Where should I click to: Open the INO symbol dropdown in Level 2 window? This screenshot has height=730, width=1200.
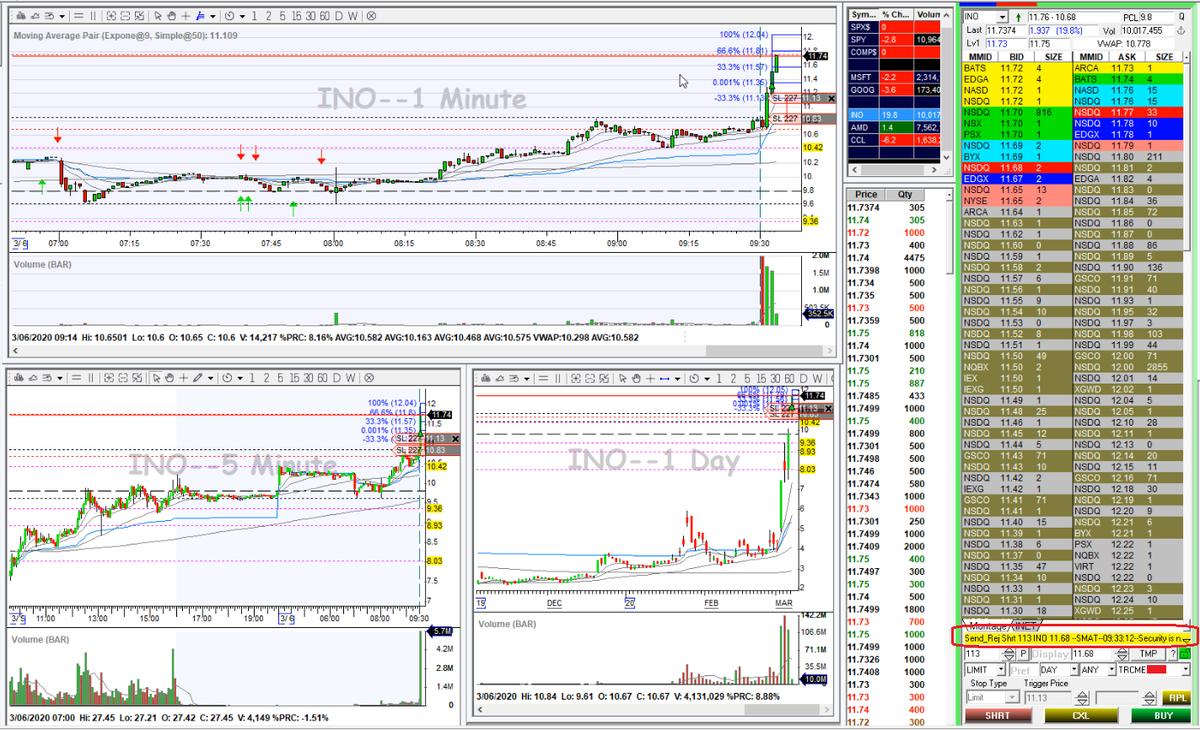1003,16
